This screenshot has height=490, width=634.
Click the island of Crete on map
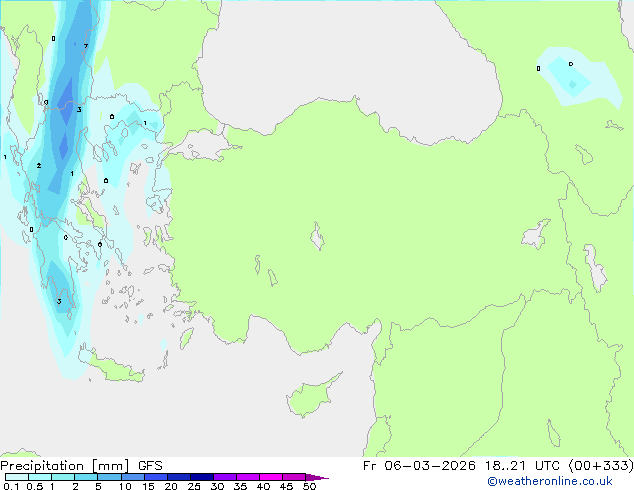pos(113,368)
